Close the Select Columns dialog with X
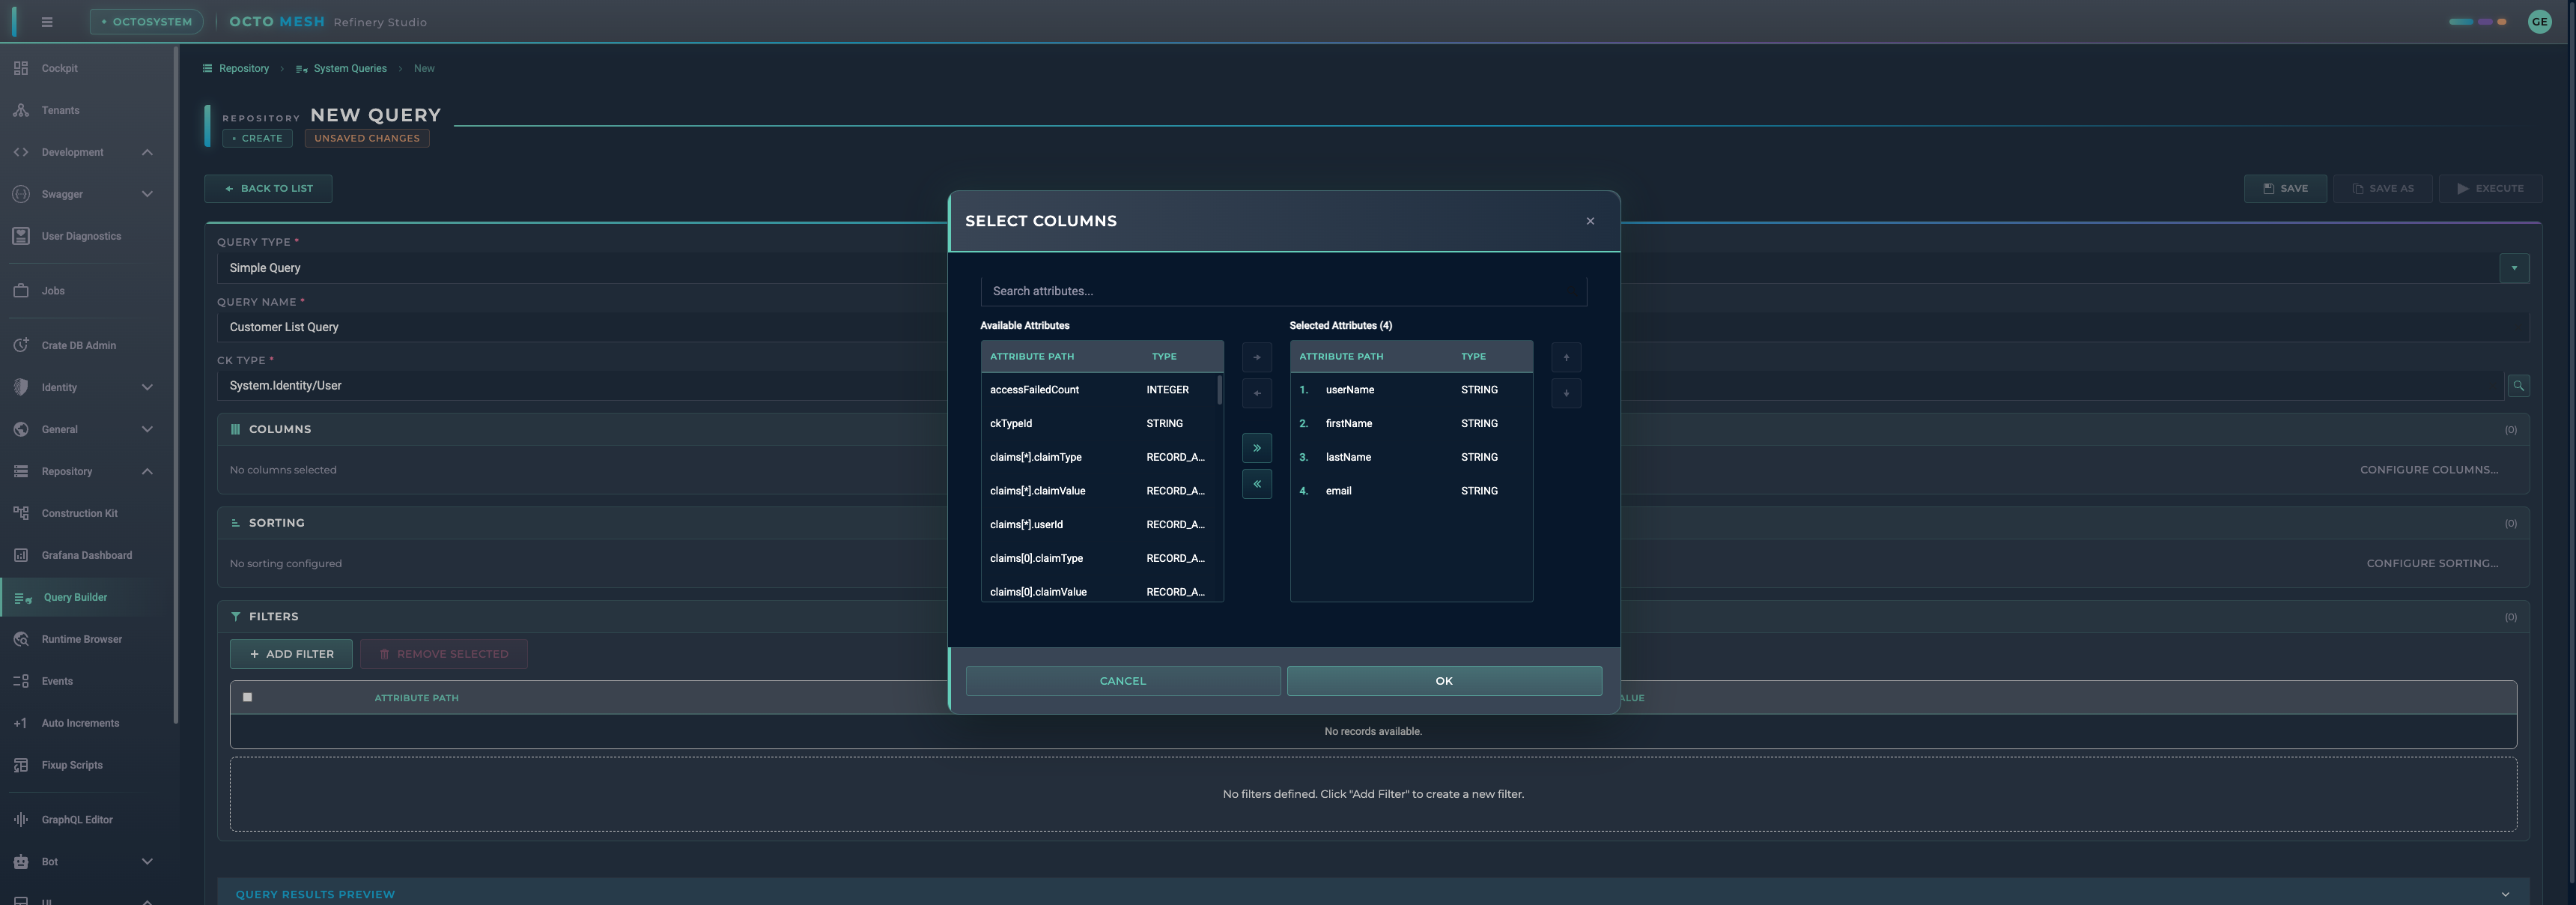This screenshot has width=2576, height=905. tap(1589, 221)
